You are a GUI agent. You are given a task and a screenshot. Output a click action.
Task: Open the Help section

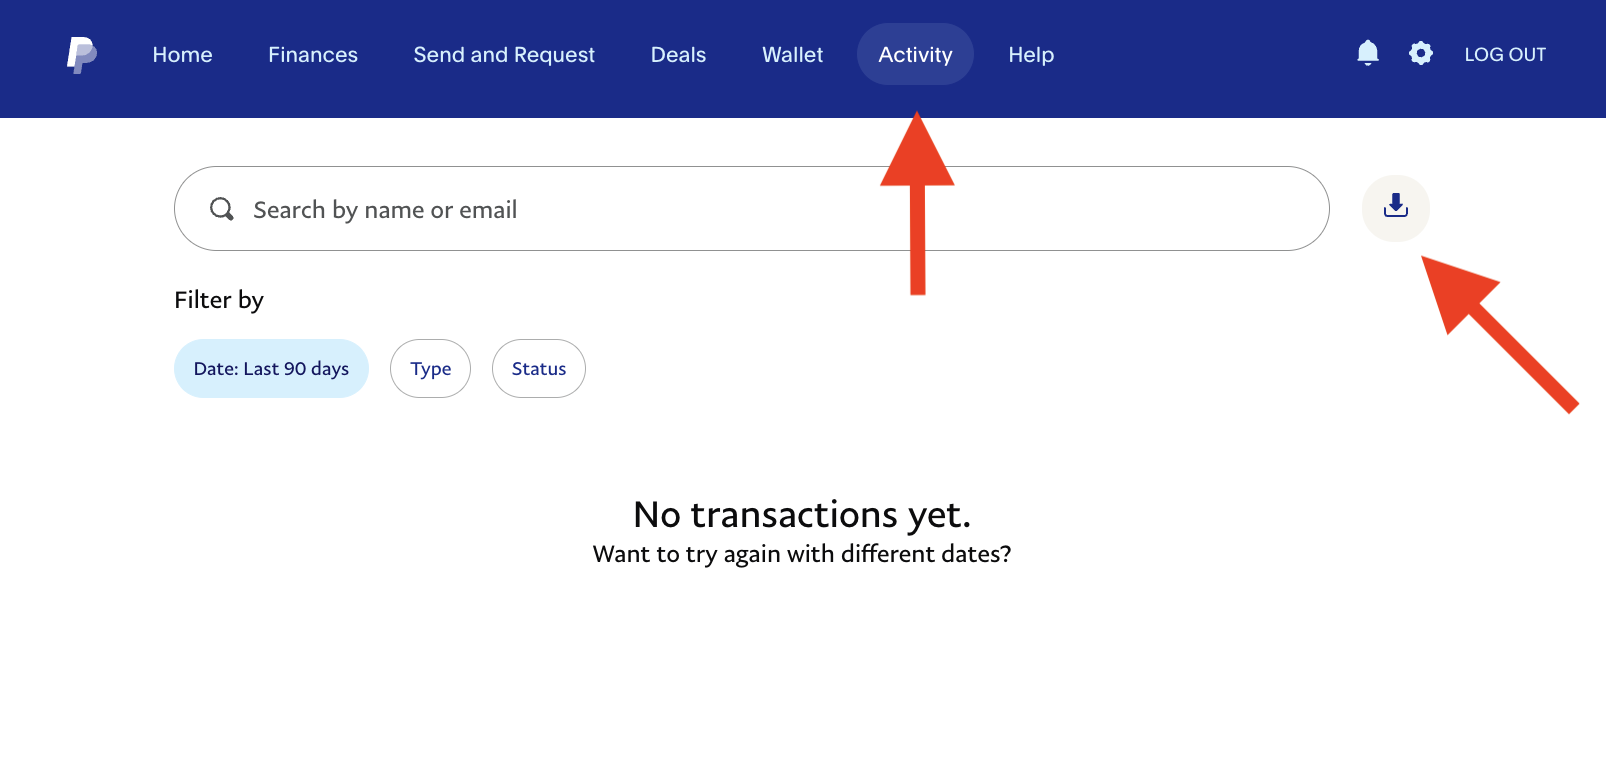(1031, 55)
